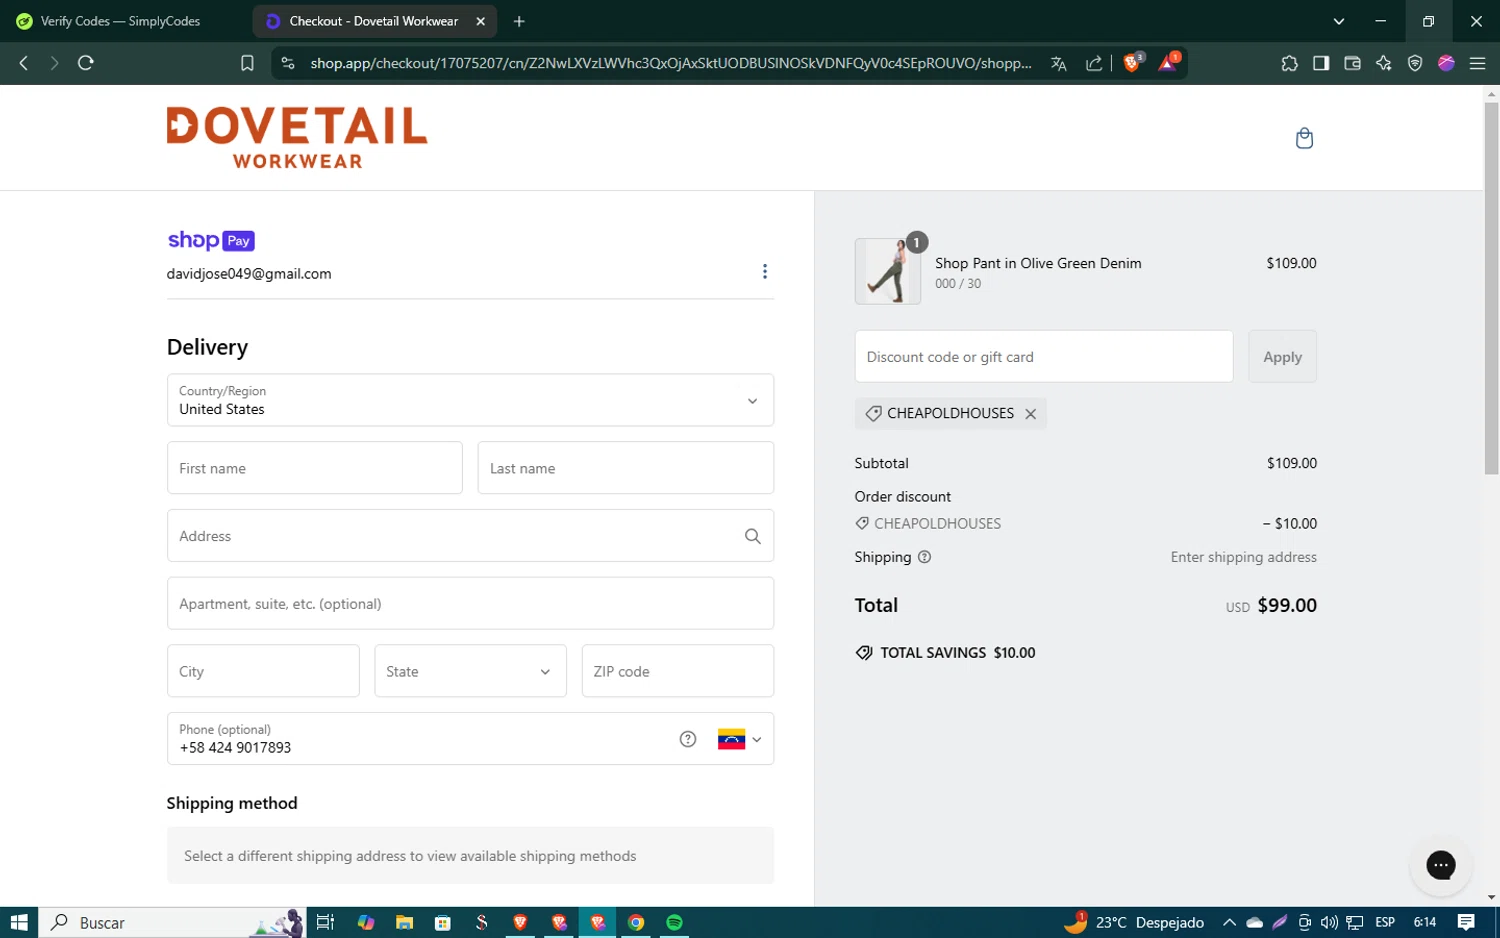Remove the CHEAPOLDHOUSES discount code tag
Viewport: 1500px width, 938px height.
[x=1031, y=414]
